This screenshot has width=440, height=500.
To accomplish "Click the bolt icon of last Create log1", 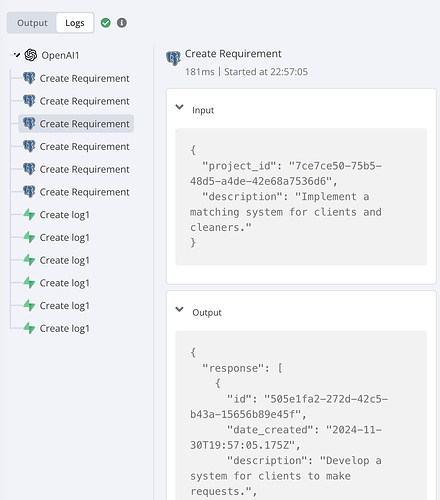I will (x=29, y=328).
